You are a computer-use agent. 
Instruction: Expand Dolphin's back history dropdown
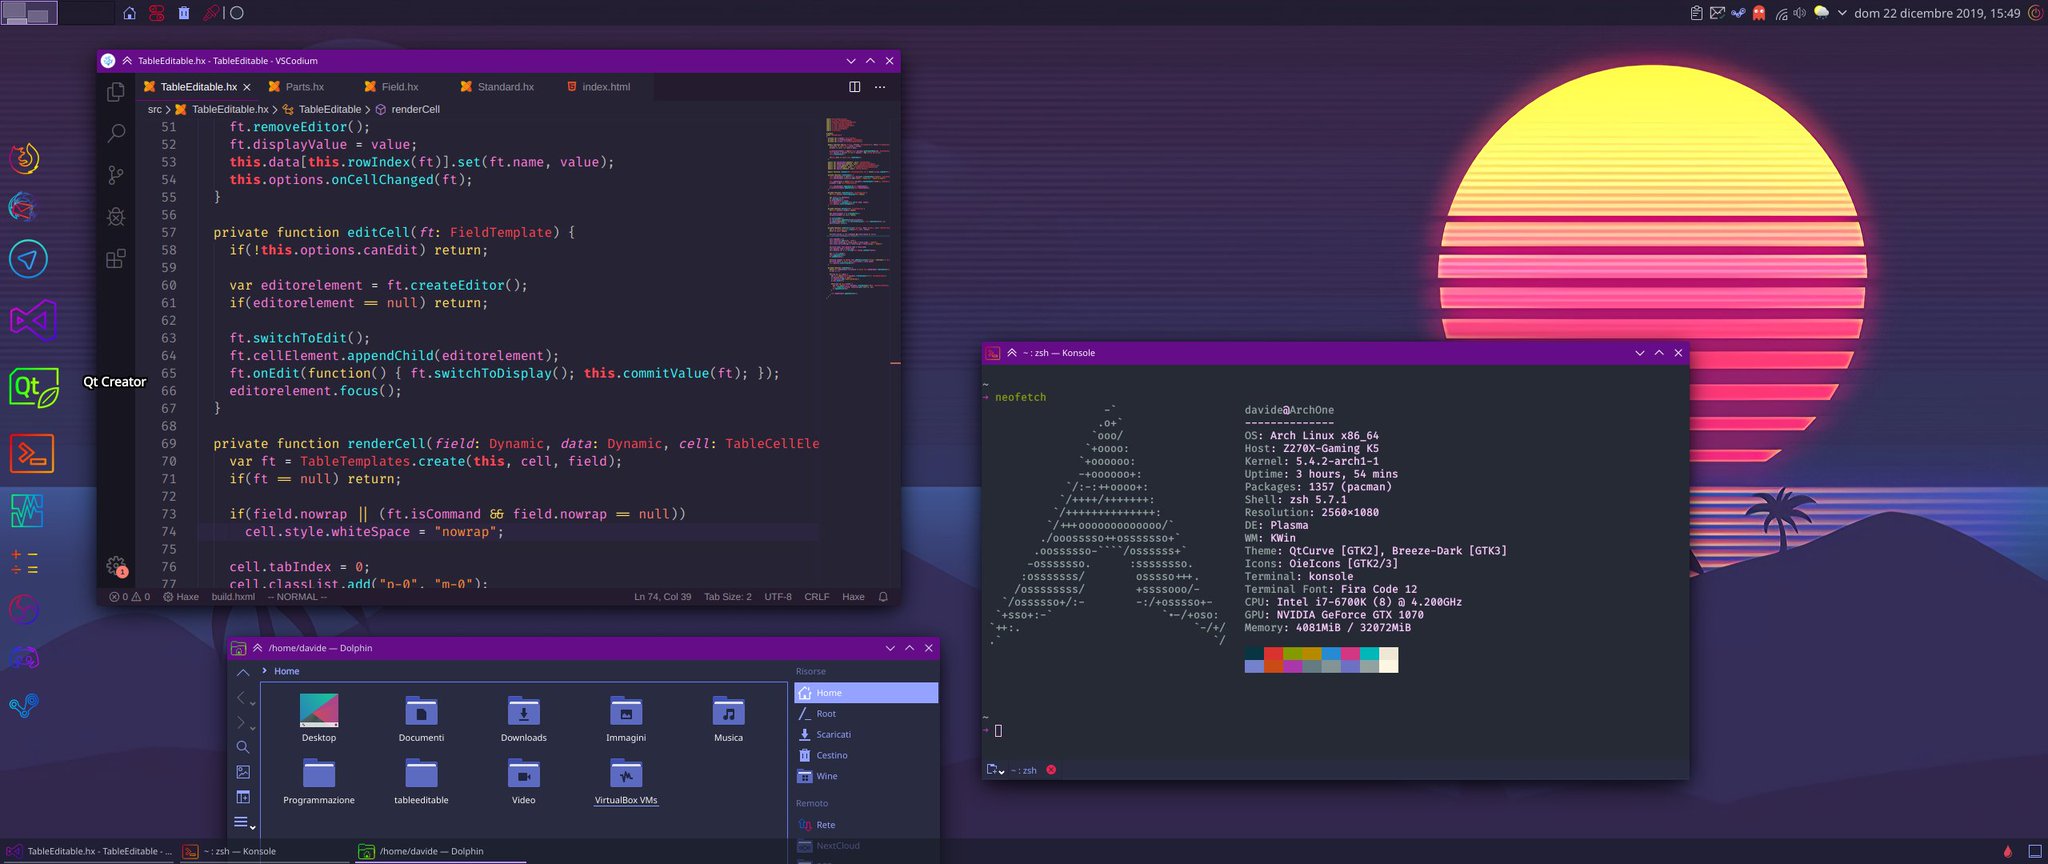252,703
